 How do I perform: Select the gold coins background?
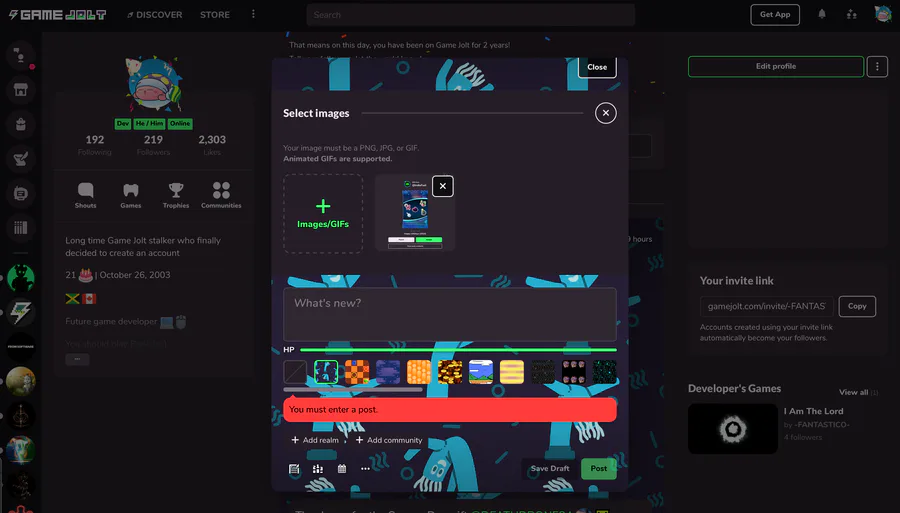[450, 372]
